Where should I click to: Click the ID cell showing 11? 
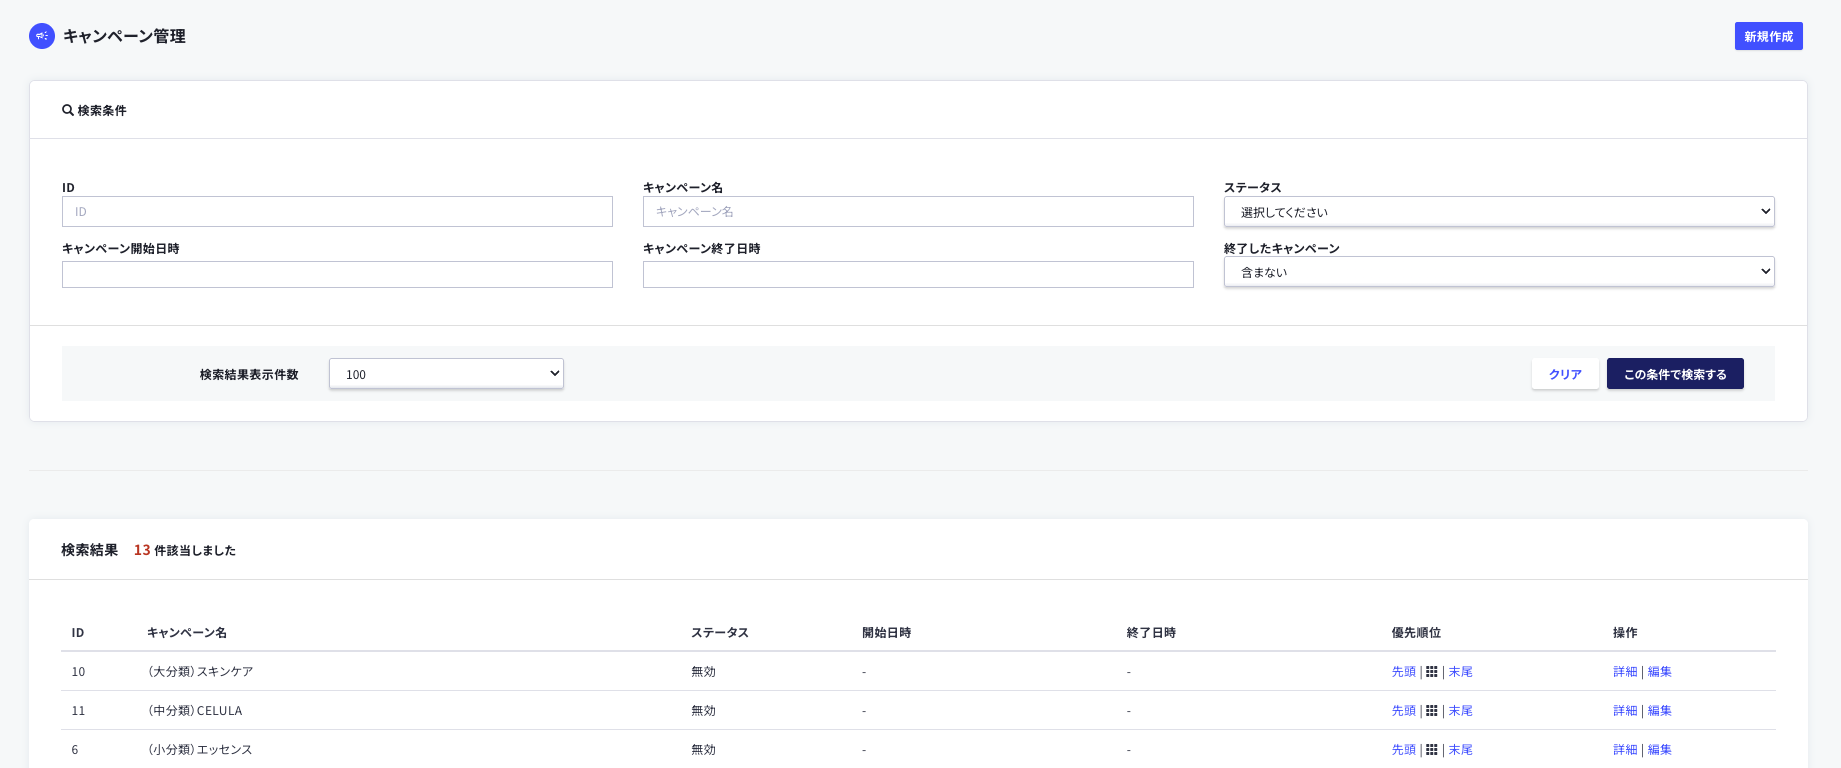78,711
